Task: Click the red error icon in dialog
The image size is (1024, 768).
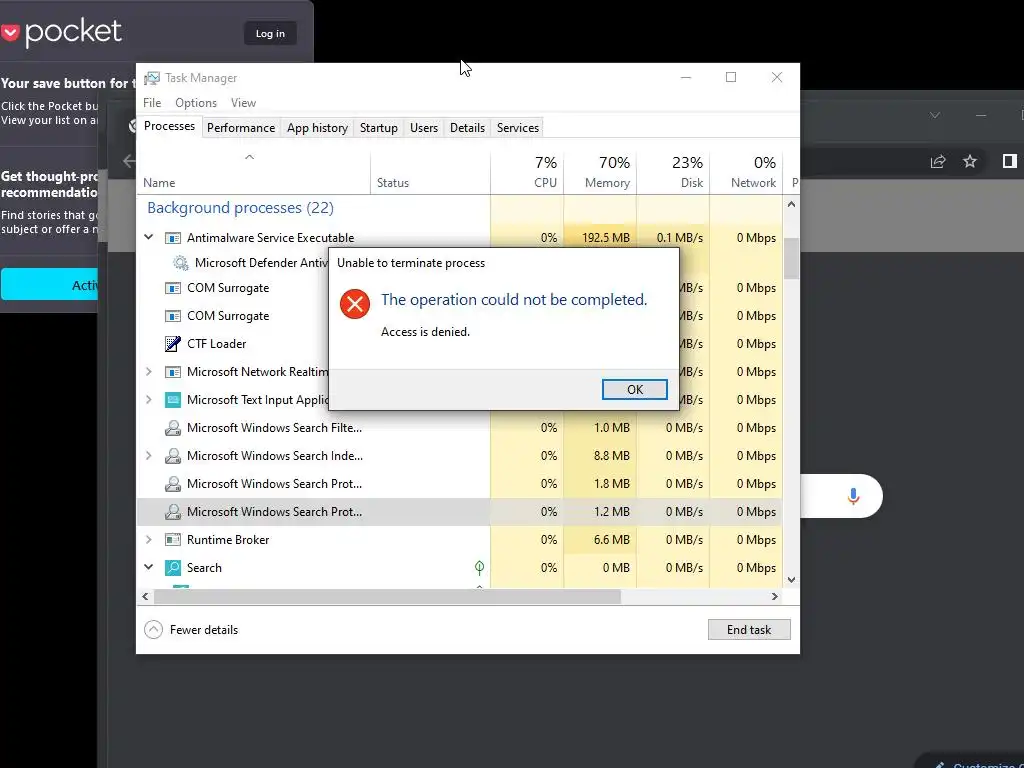Action: [355, 304]
